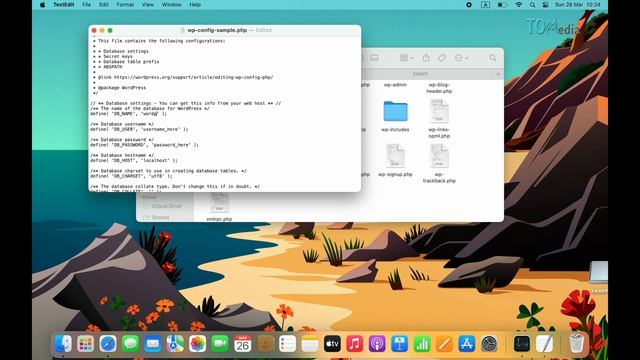The width and height of the screenshot is (640, 360).
Task: Open Maps from the Dock
Action: (x=175, y=344)
